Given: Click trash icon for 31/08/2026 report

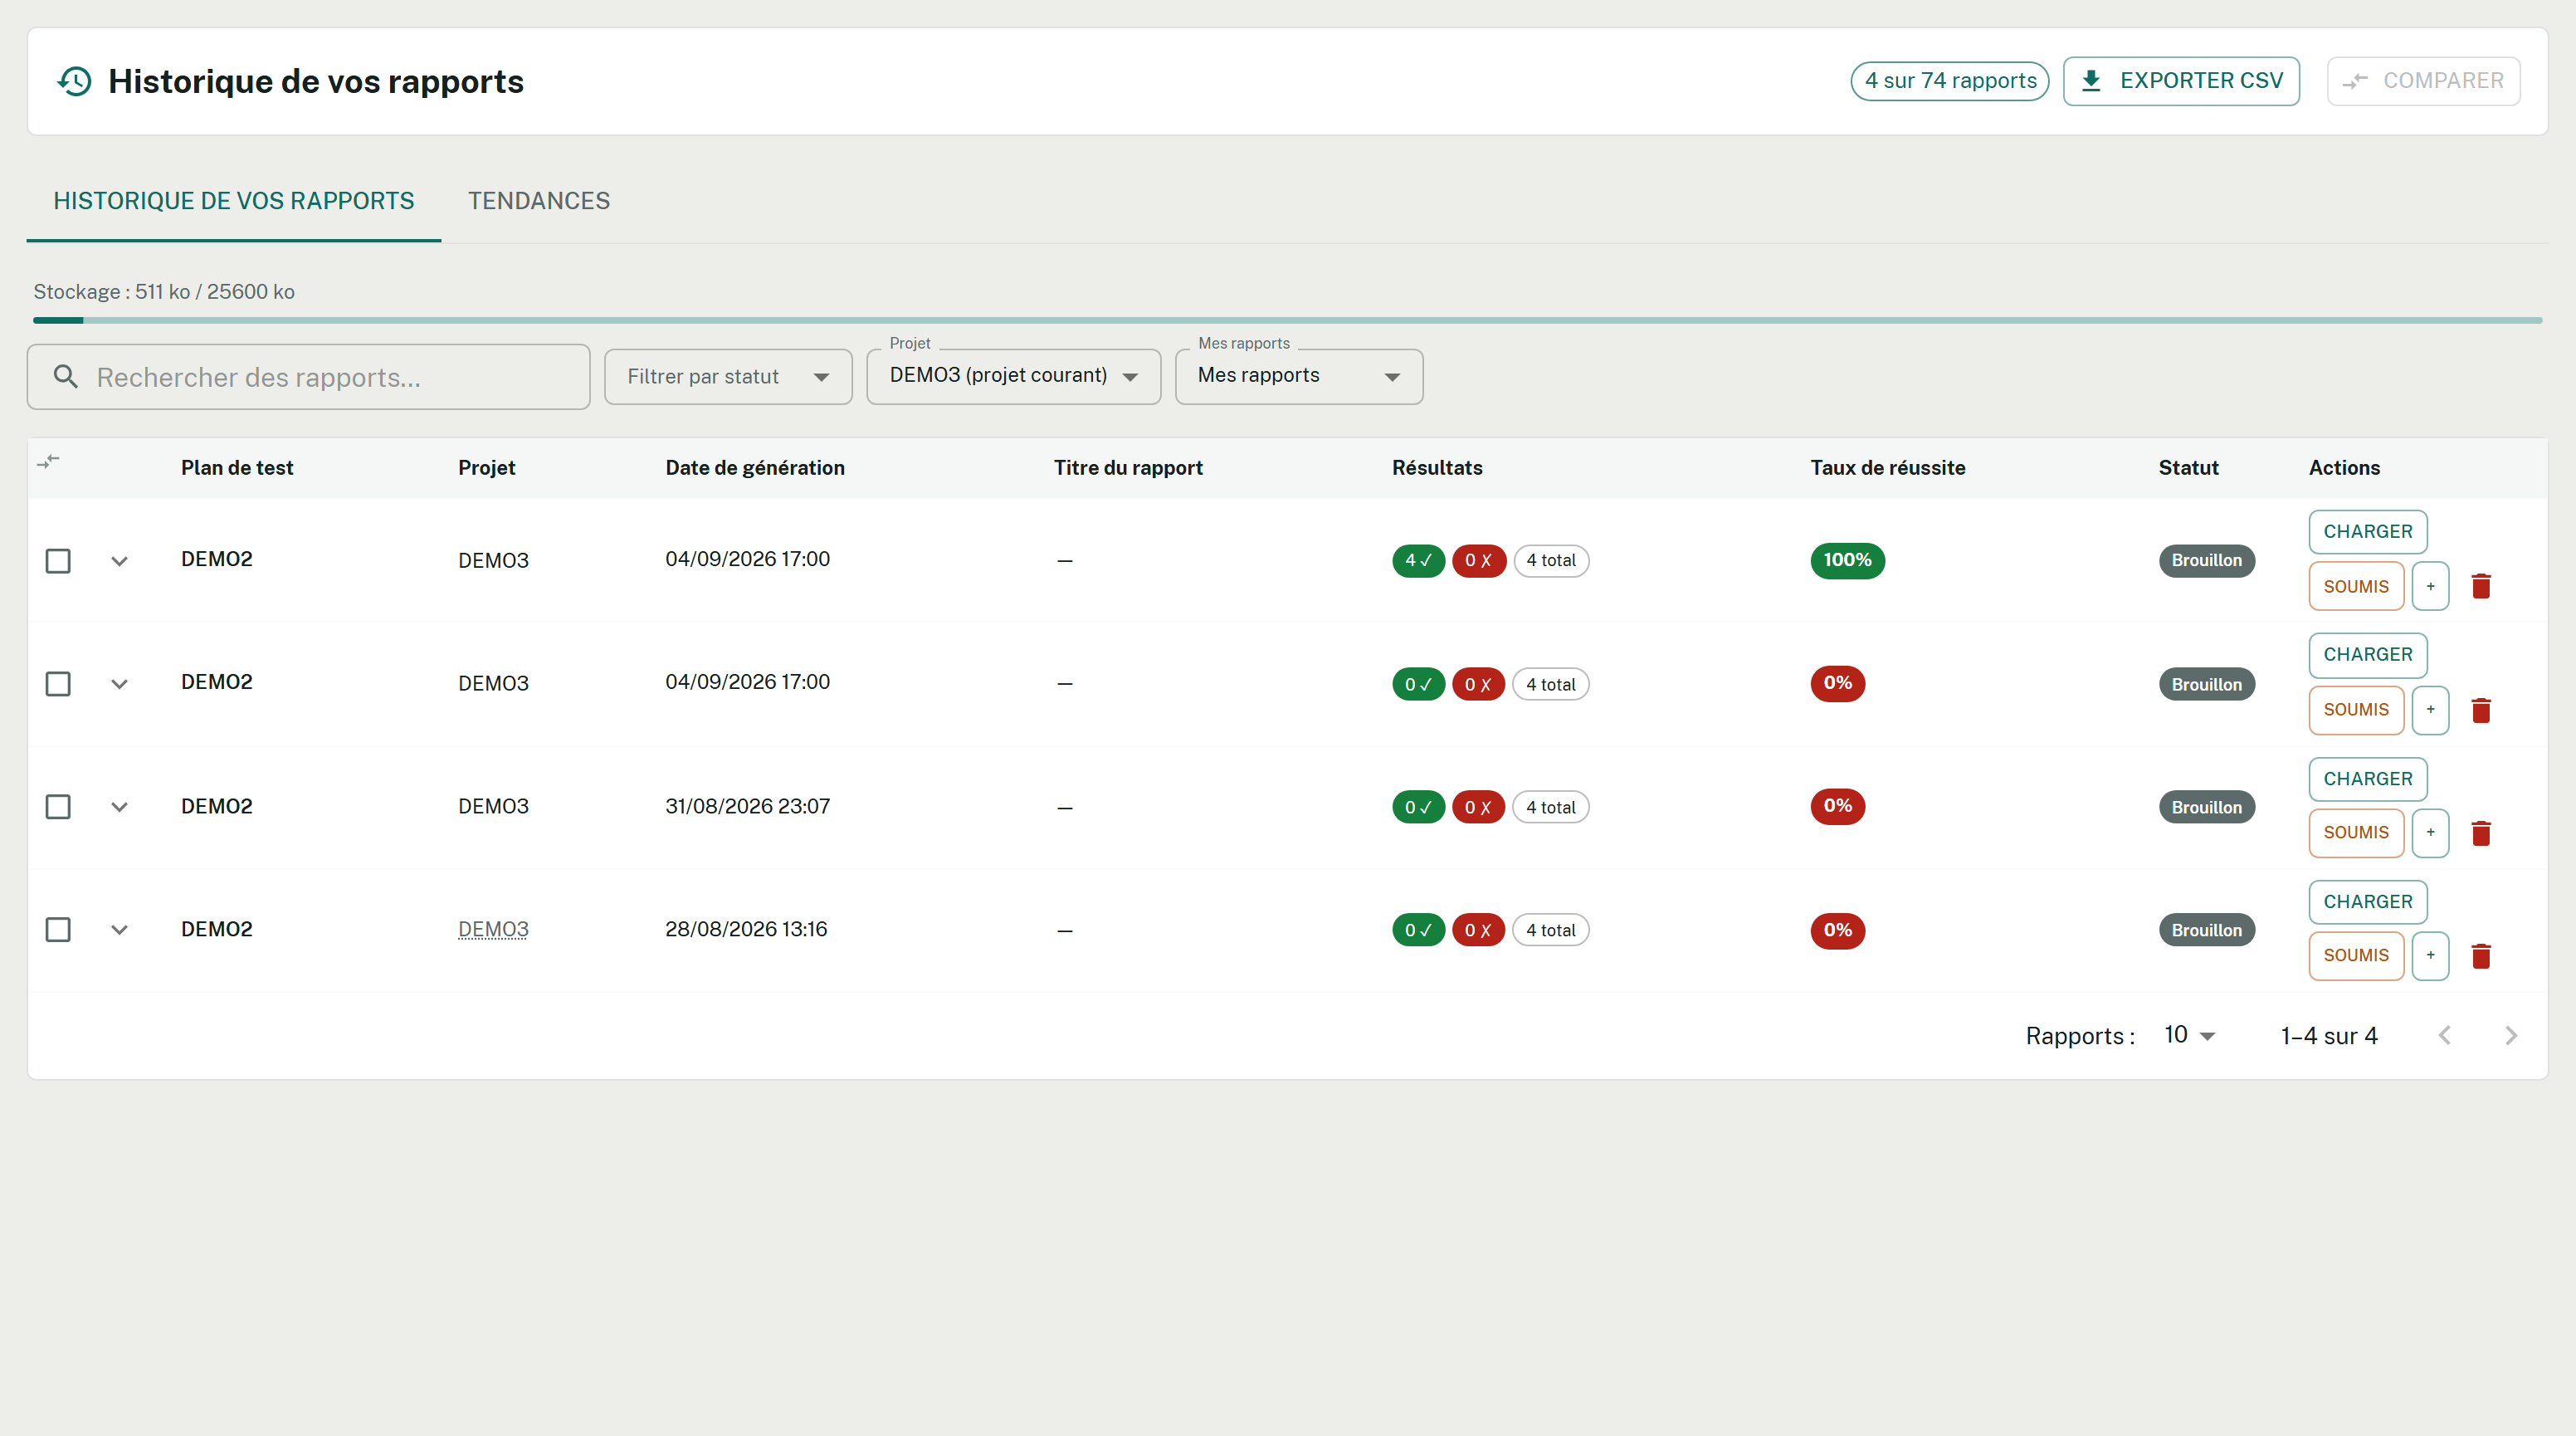Looking at the screenshot, I should 2481,833.
